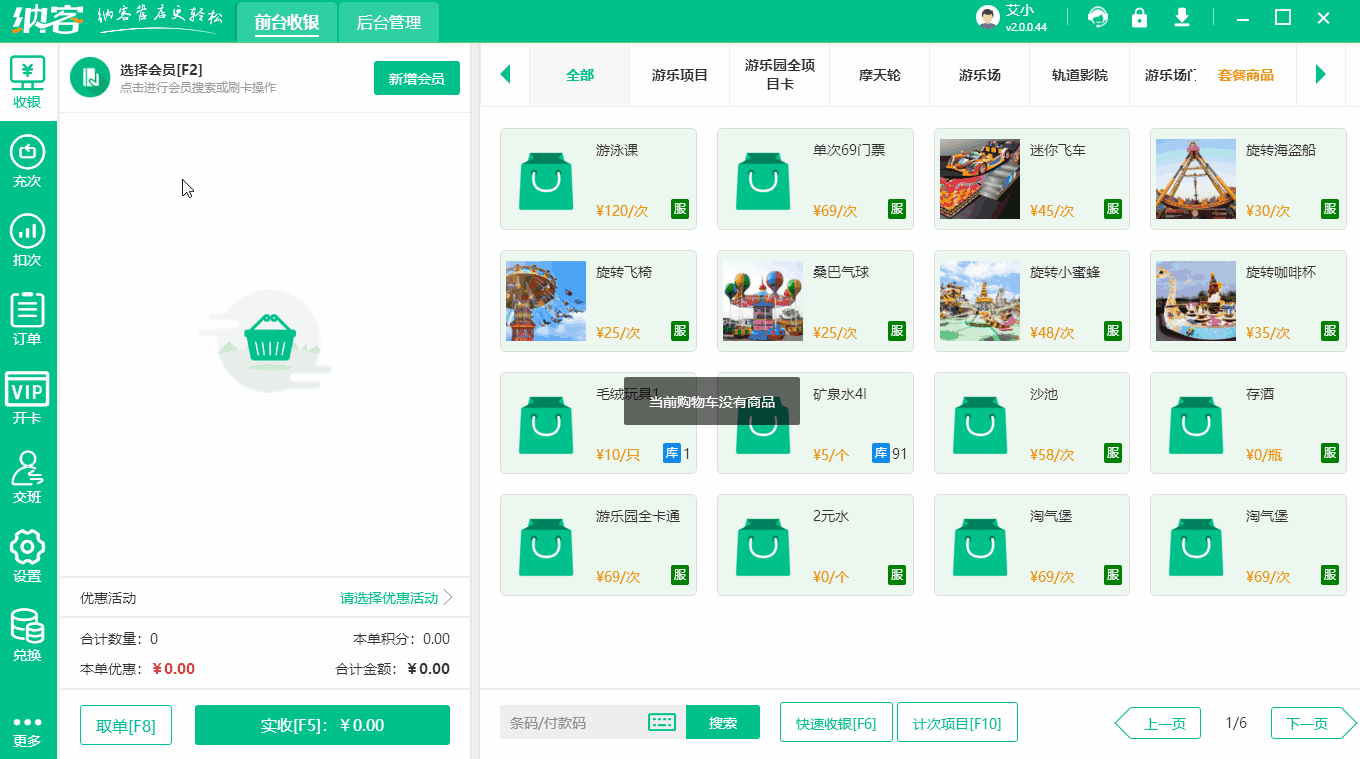Click the download icon in title bar
Viewport: 1360px width, 759px height.
click(1180, 18)
